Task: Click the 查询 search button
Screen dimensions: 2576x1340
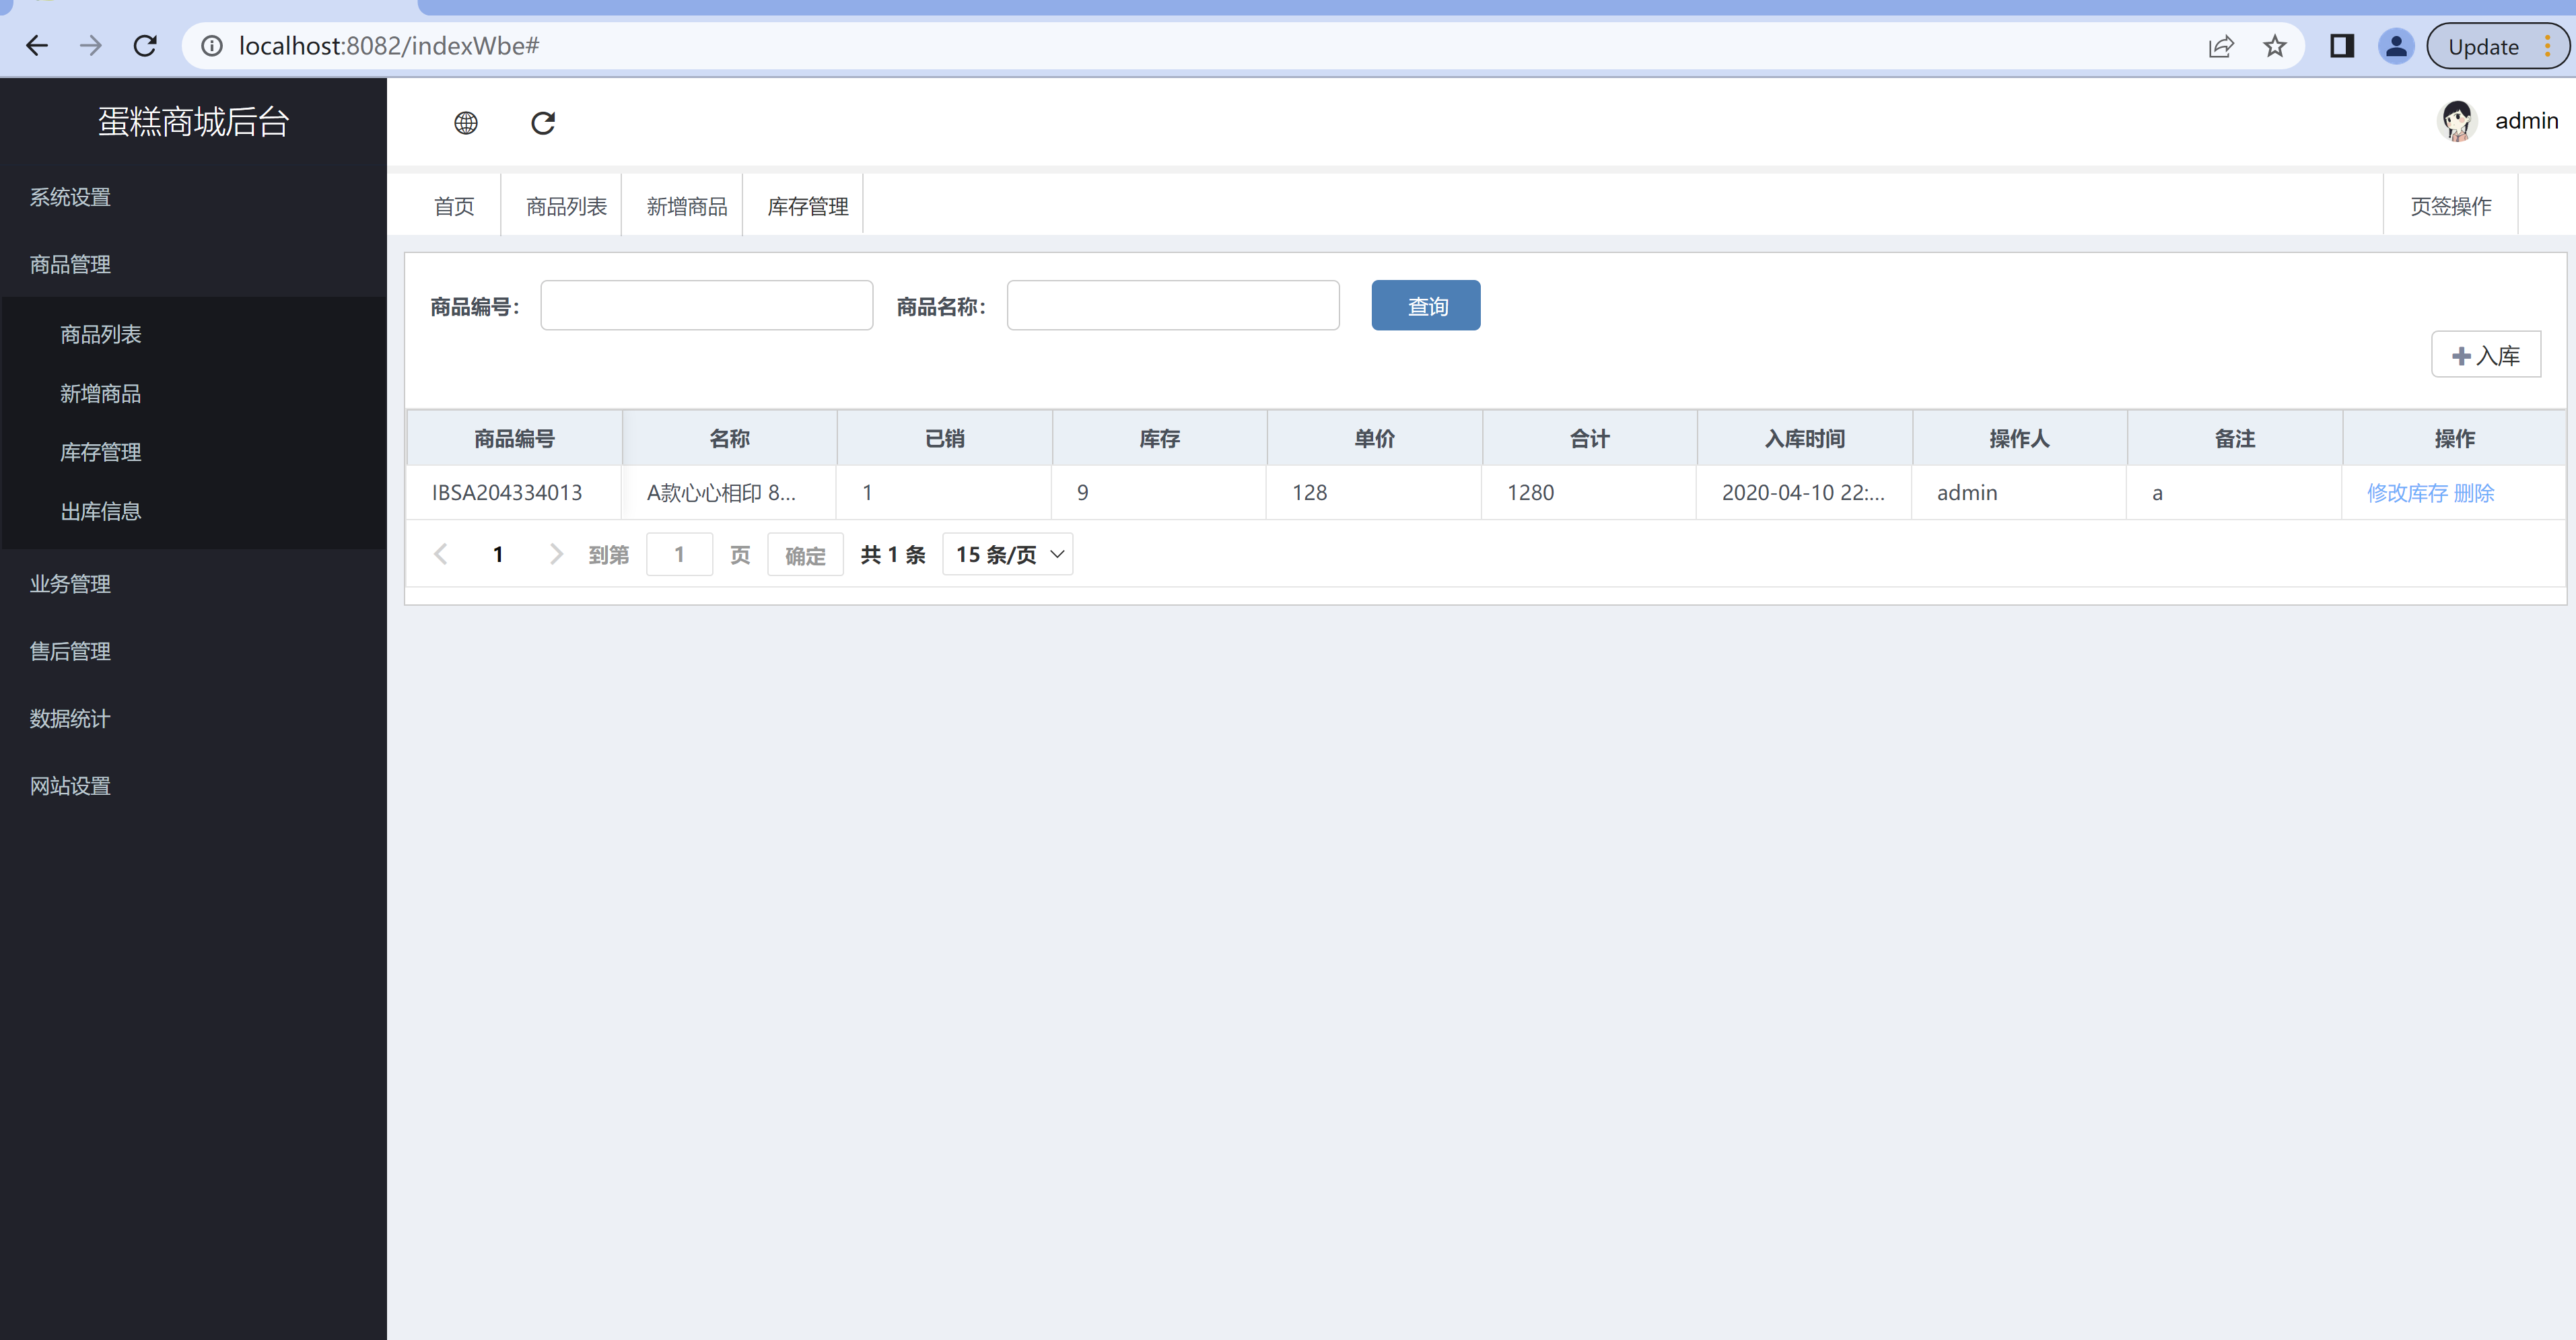Action: (1426, 305)
